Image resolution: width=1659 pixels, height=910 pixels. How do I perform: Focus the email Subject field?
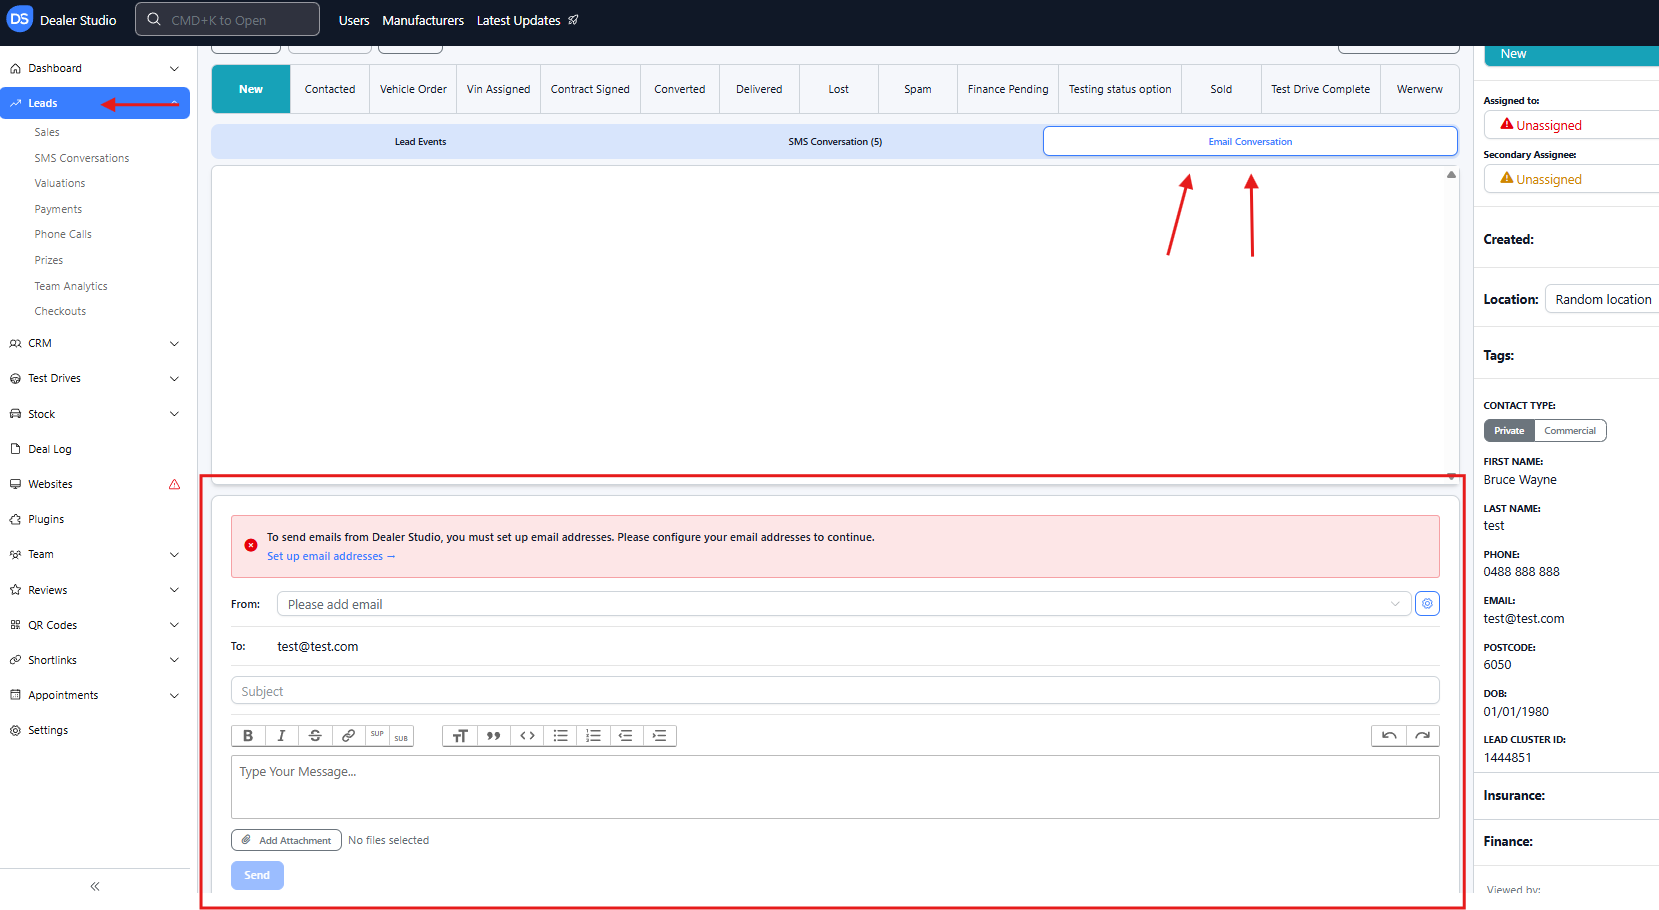[x=835, y=691]
